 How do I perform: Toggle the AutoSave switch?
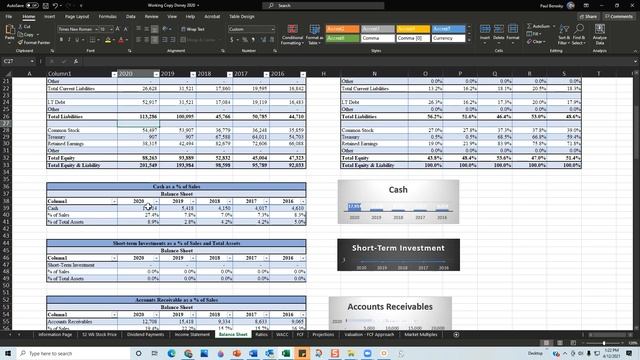pyautogui.click(x=32, y=5)
